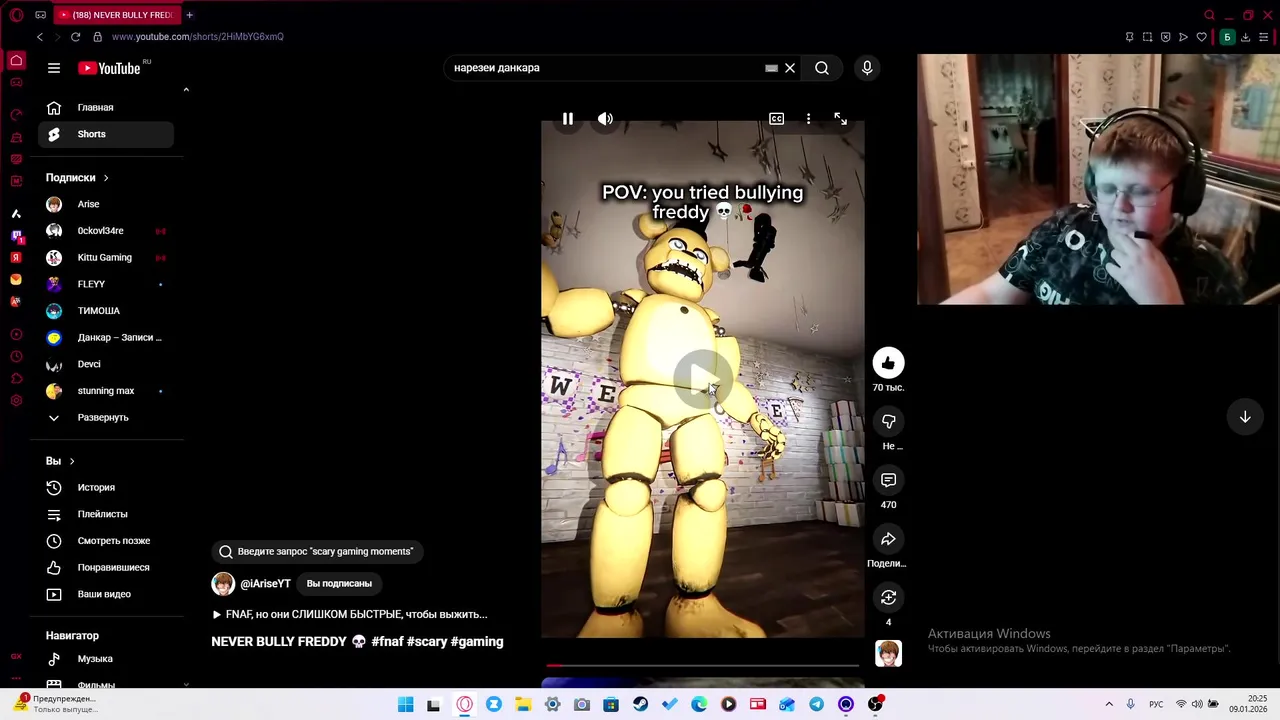1280x720 pixels.
Task: Open Windows Start menu
Action: point(405,705)
